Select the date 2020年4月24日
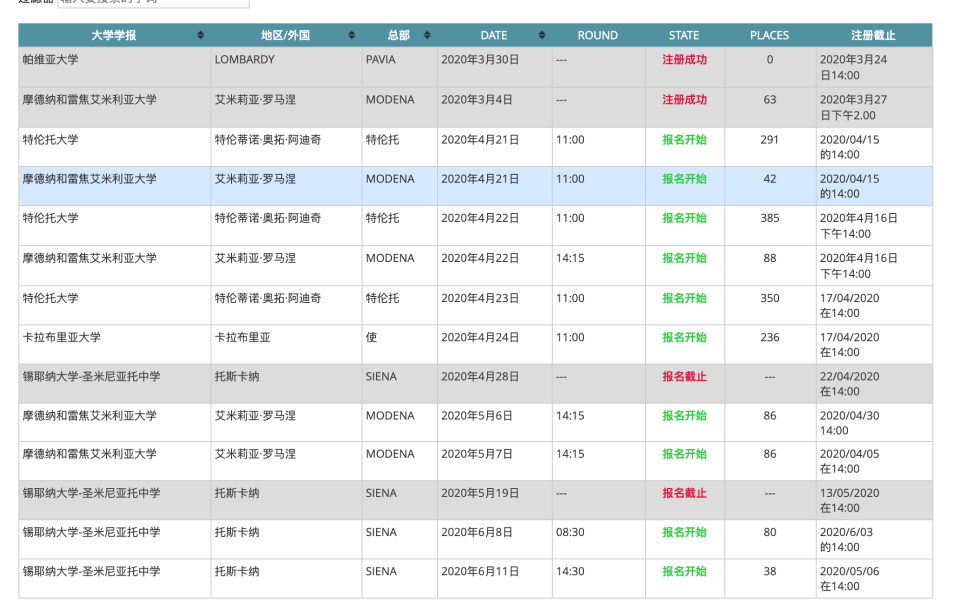This screenshot has width=956, height=606. [480, 337]
